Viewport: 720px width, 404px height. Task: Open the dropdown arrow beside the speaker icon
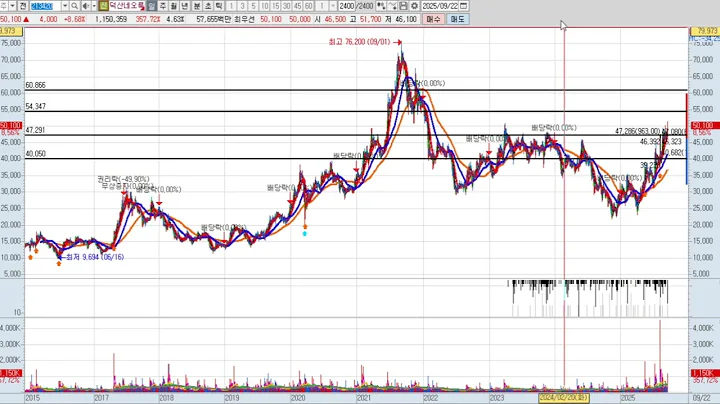pos(94,6)
